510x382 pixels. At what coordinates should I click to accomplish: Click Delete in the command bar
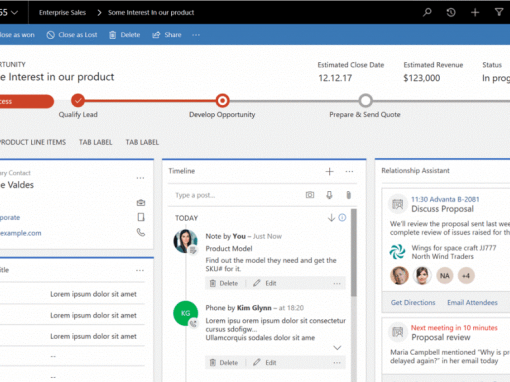coord(125,35)
